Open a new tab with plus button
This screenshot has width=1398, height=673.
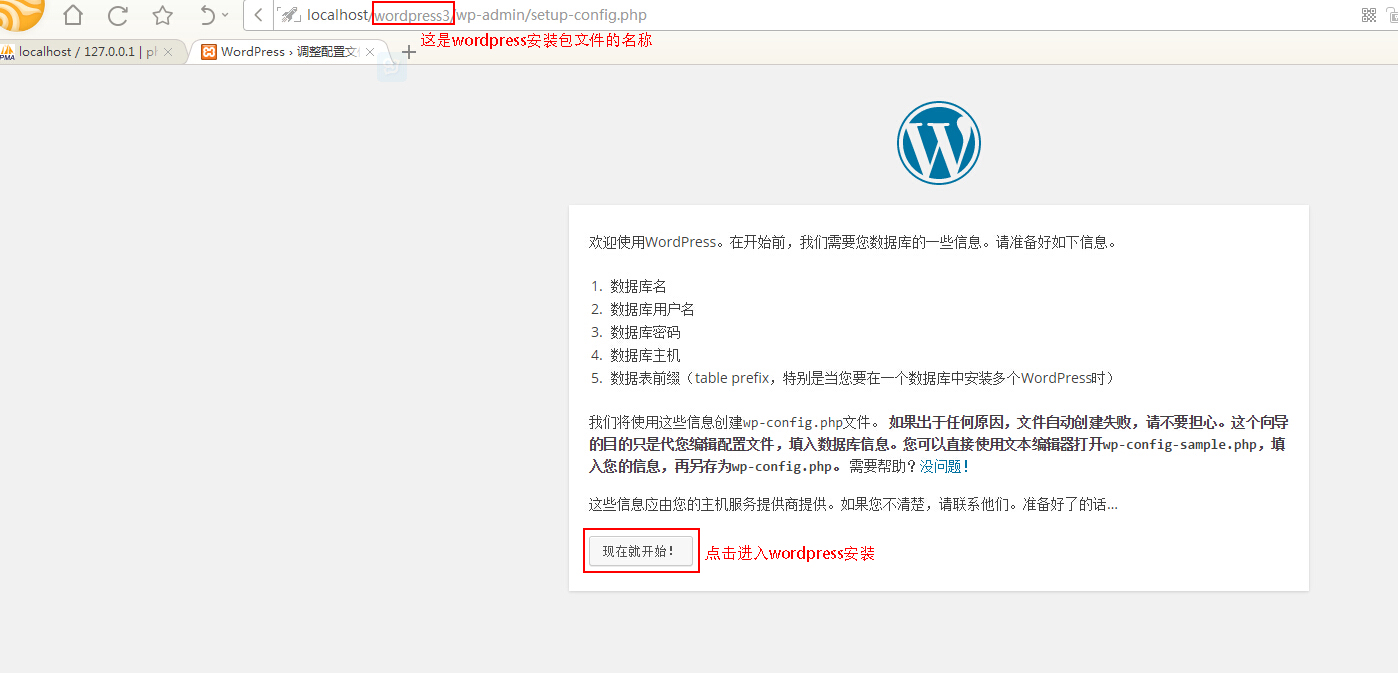click(408, 52)
